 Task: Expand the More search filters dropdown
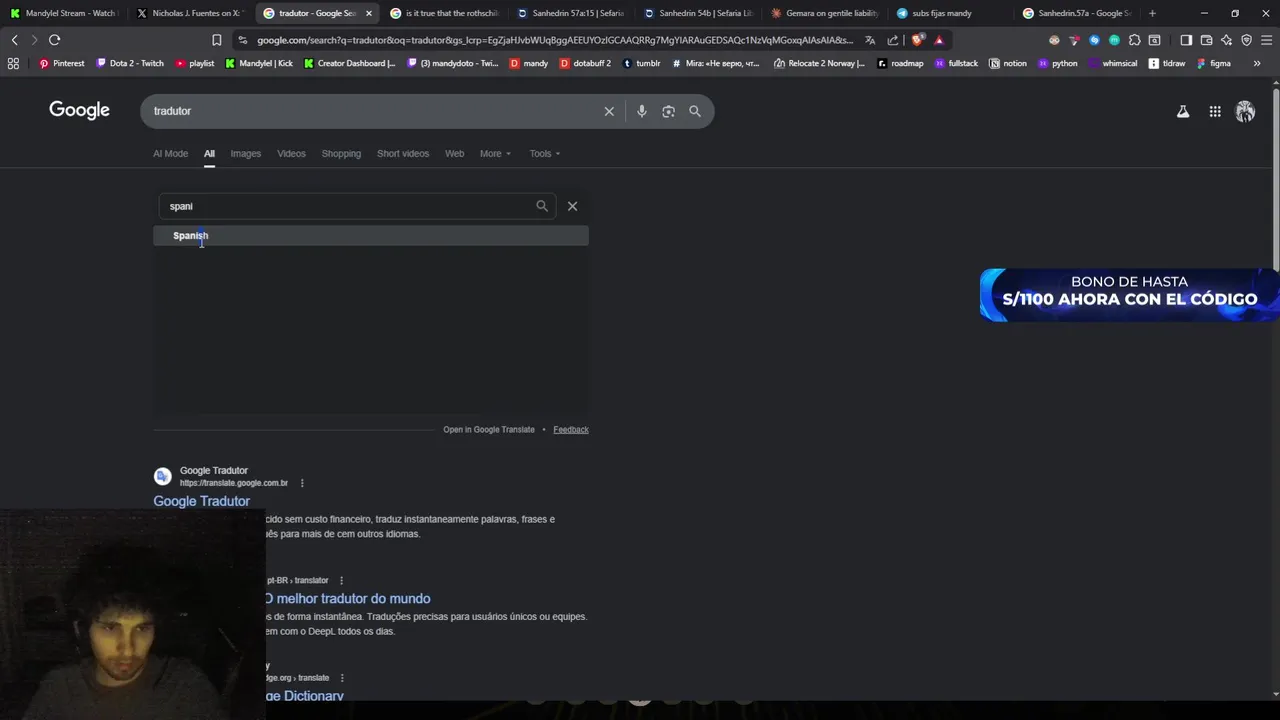[x=495, y=154]
